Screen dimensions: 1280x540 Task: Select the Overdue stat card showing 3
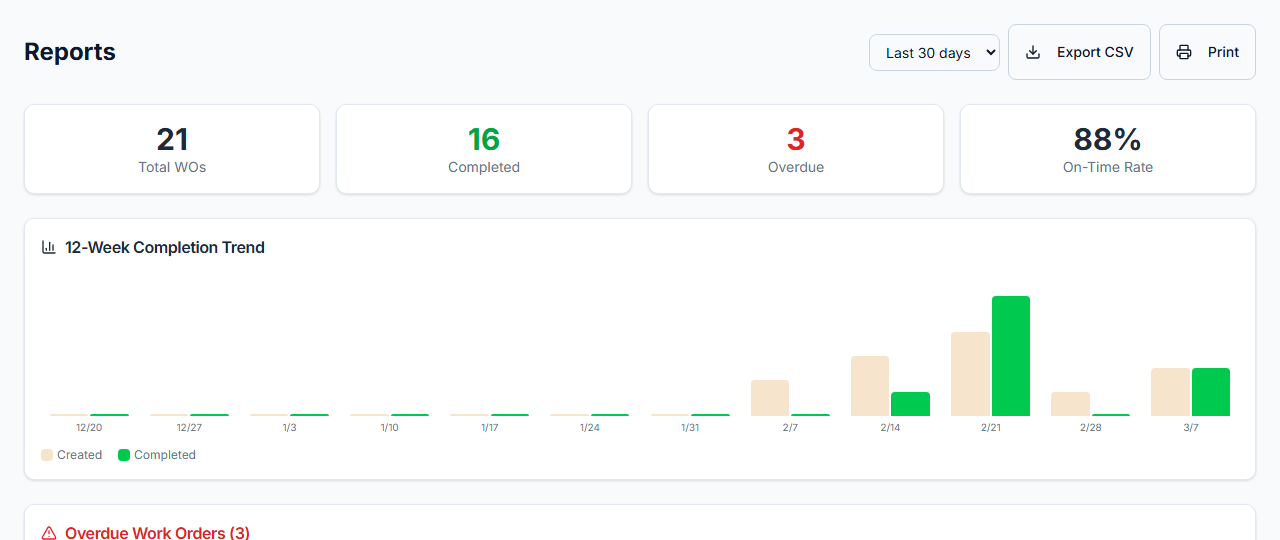(x=796, y=149)
